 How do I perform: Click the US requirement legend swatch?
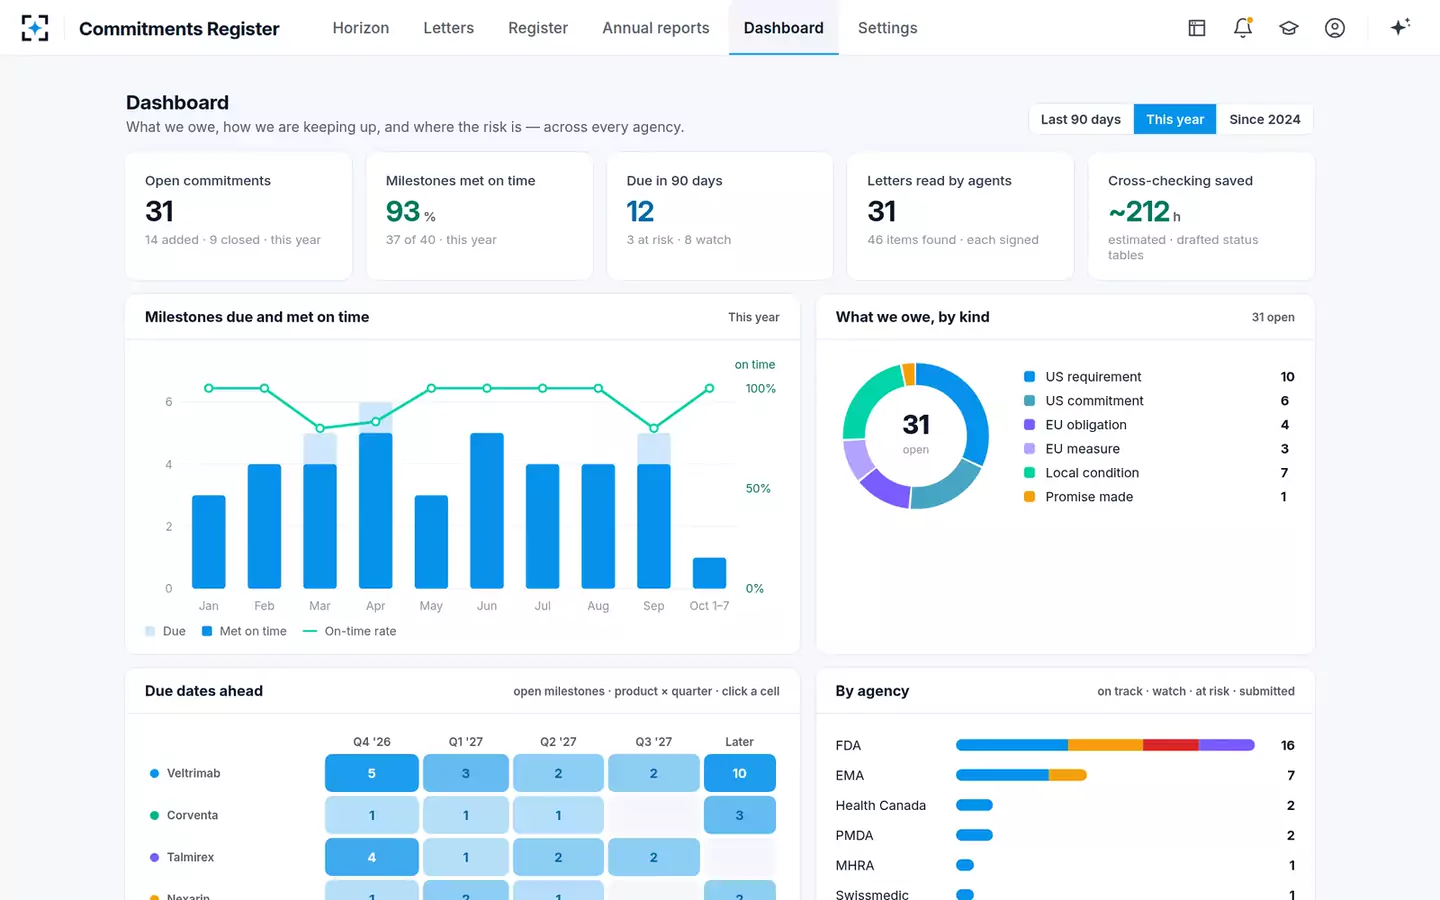click(1029, 377)
